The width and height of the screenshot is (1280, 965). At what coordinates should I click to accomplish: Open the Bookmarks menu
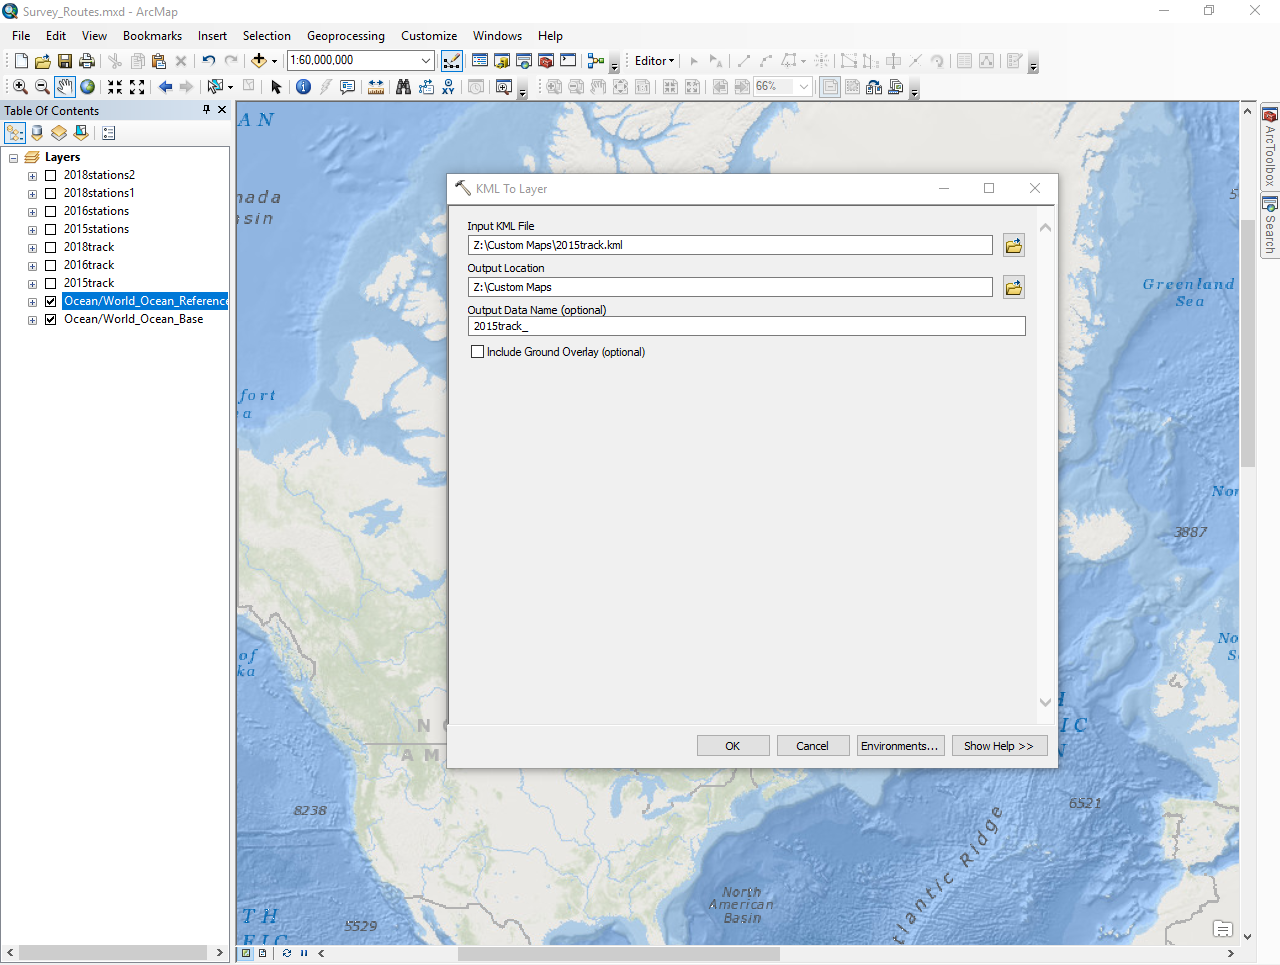click(x=152, y=36)
